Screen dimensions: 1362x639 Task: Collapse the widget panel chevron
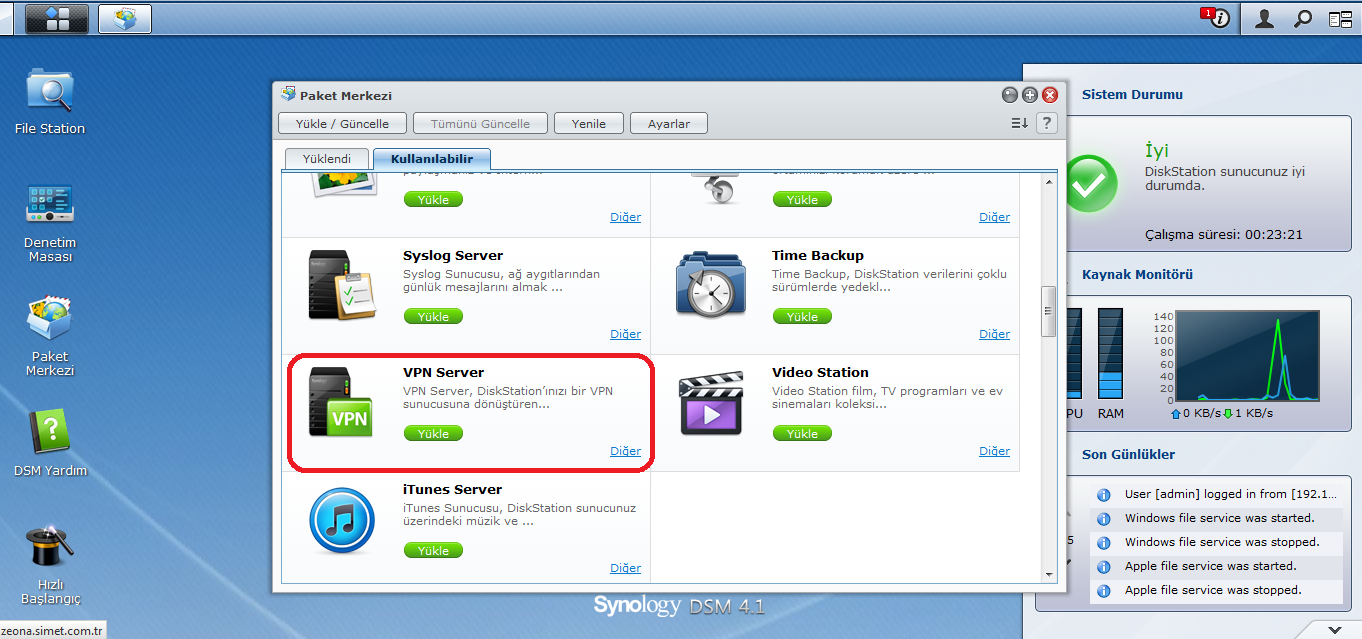(1335, 629)
